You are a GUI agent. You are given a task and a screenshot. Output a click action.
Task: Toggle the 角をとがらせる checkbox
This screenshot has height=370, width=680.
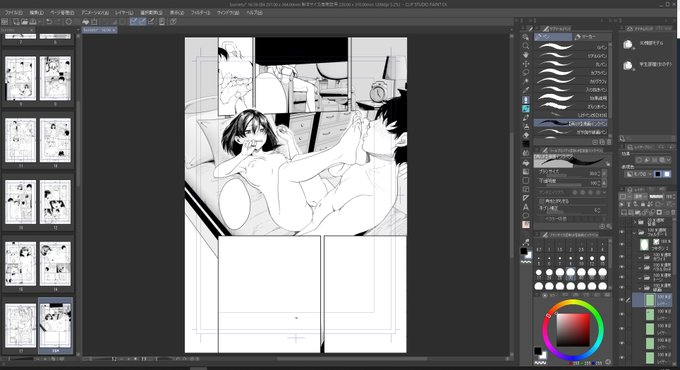point(542,201)
